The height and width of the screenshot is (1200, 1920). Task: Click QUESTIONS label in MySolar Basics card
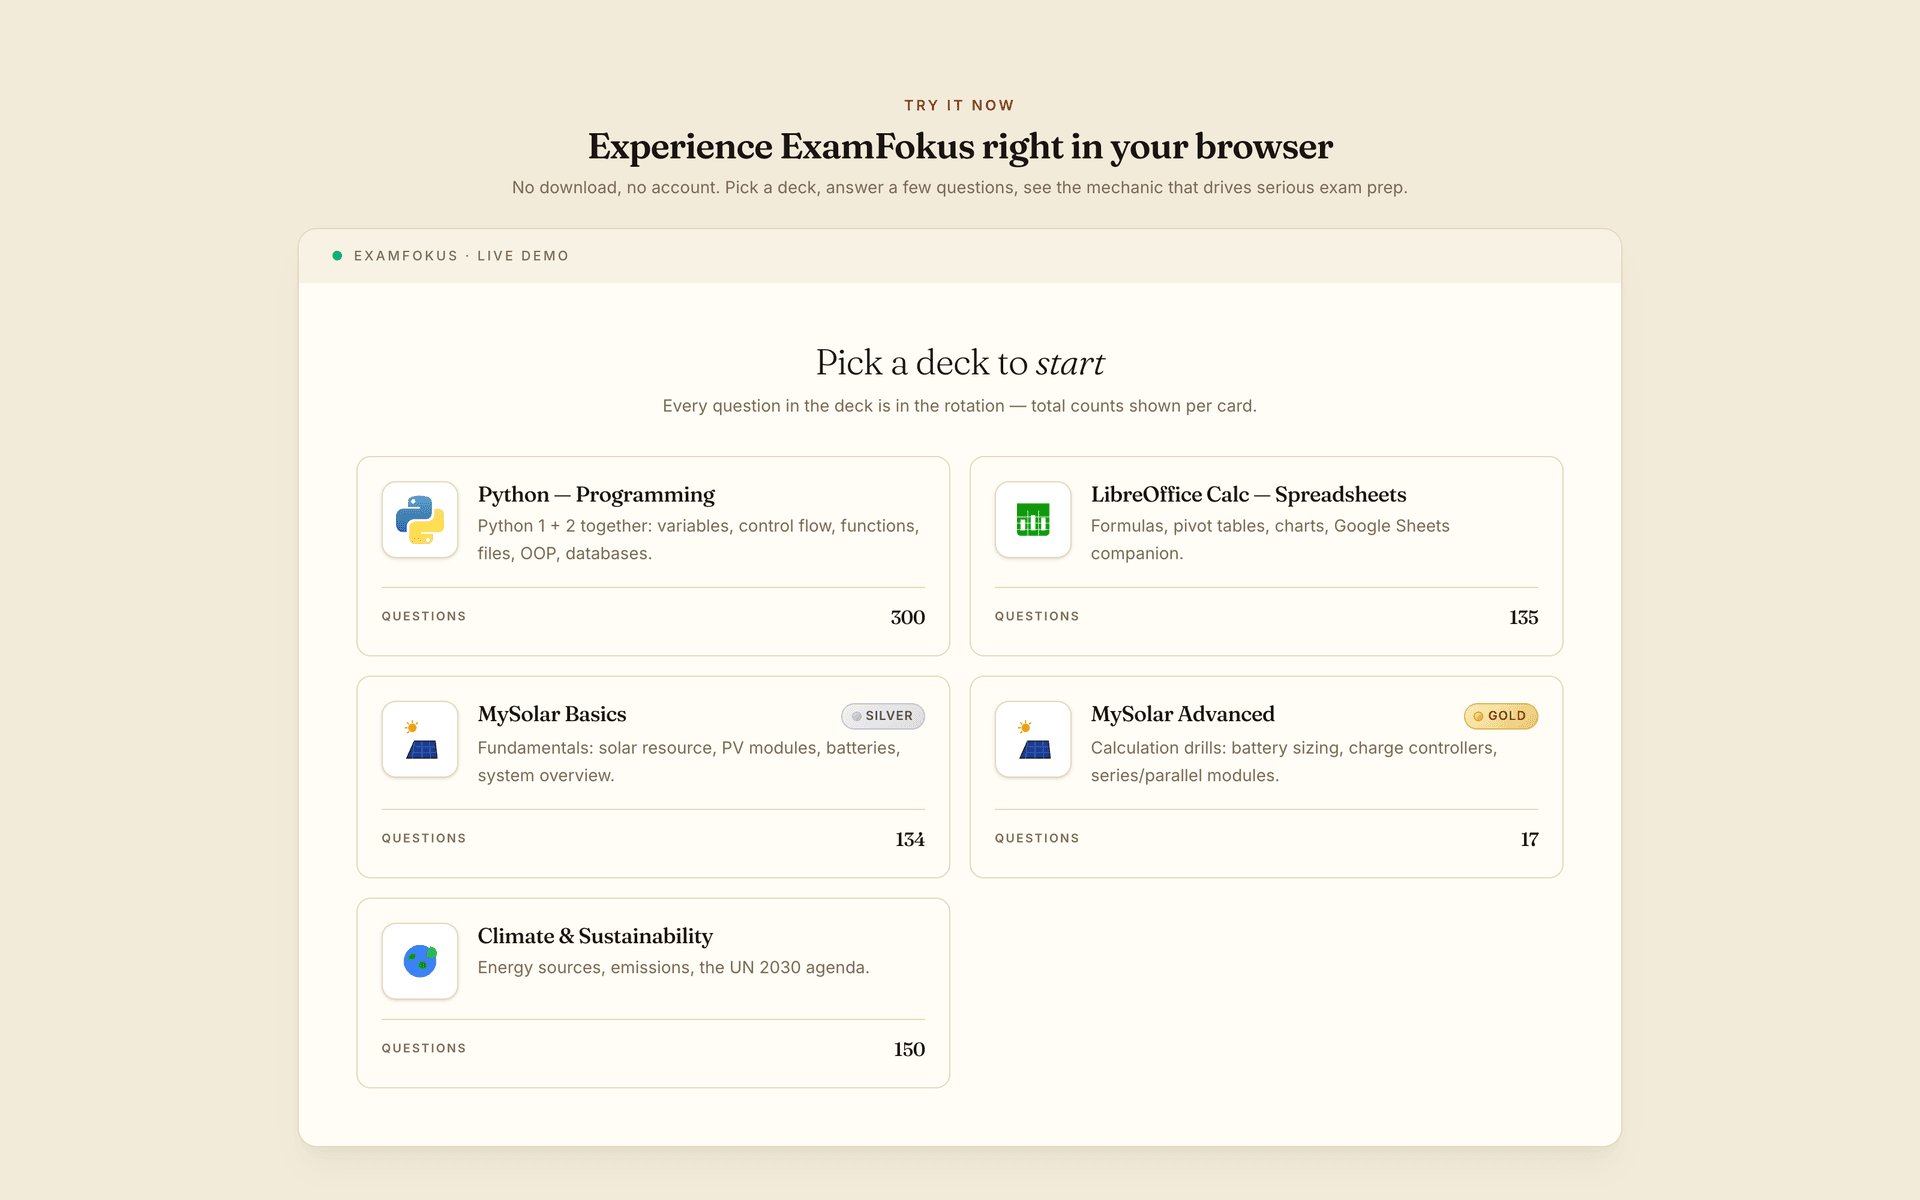point(424,839)
